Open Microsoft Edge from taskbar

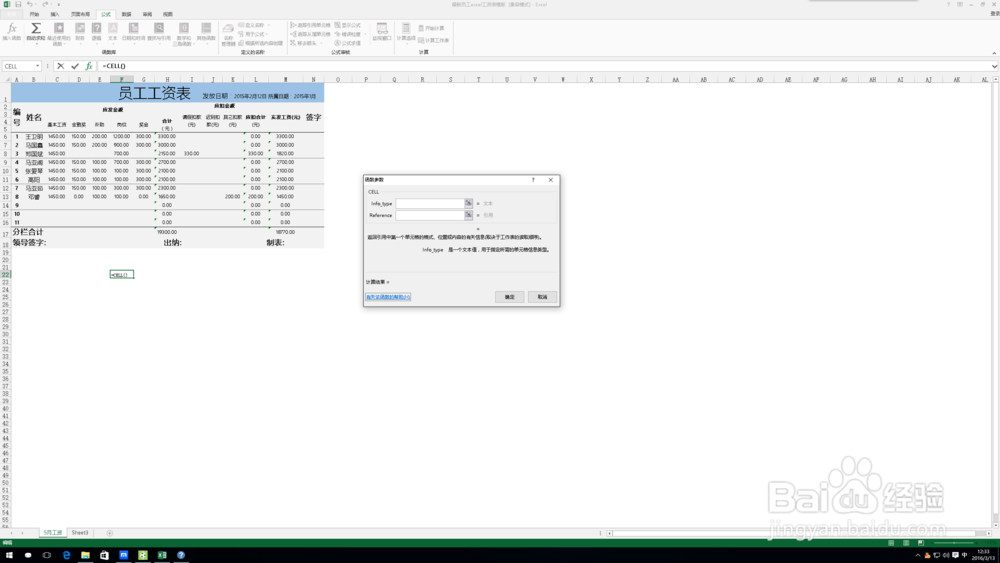[66, 555]
